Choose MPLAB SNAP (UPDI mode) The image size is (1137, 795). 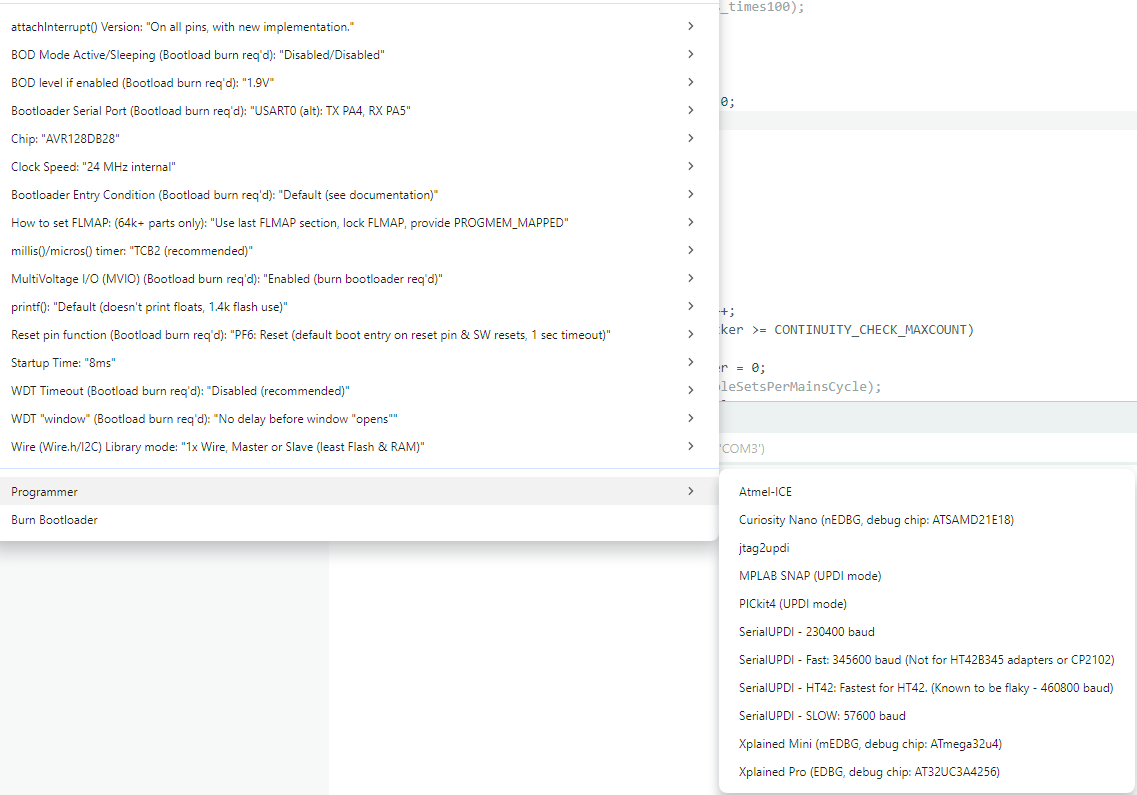pyautogui.click(x=809, y=576)
